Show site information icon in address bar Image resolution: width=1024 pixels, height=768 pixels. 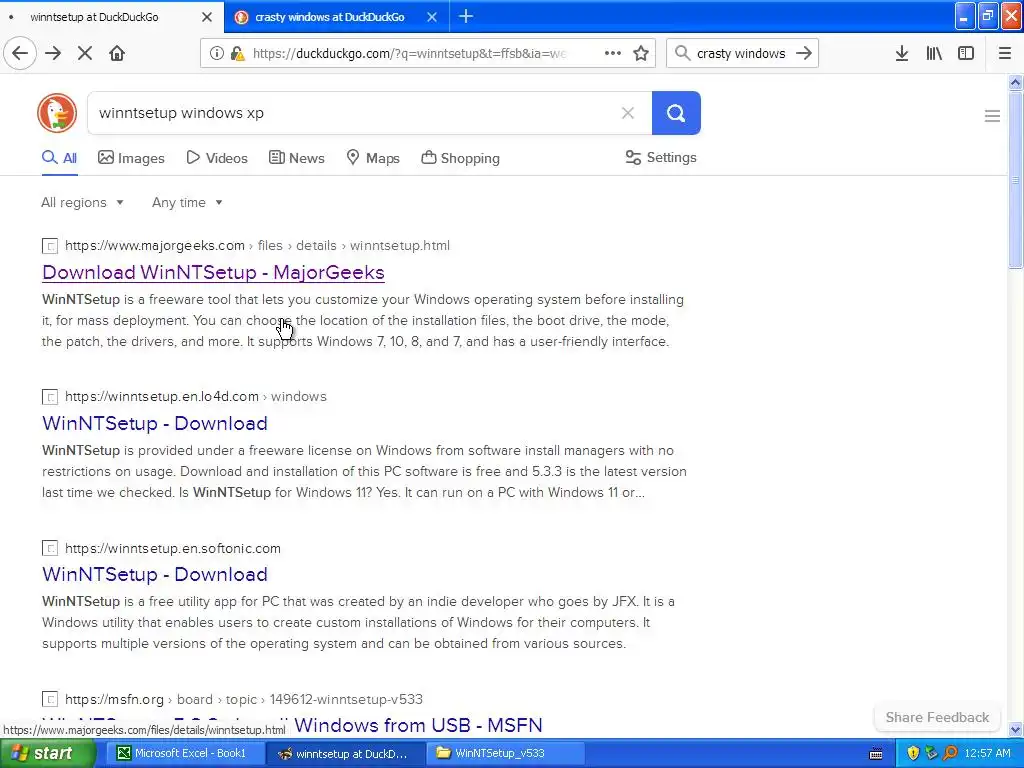point(216,53)
